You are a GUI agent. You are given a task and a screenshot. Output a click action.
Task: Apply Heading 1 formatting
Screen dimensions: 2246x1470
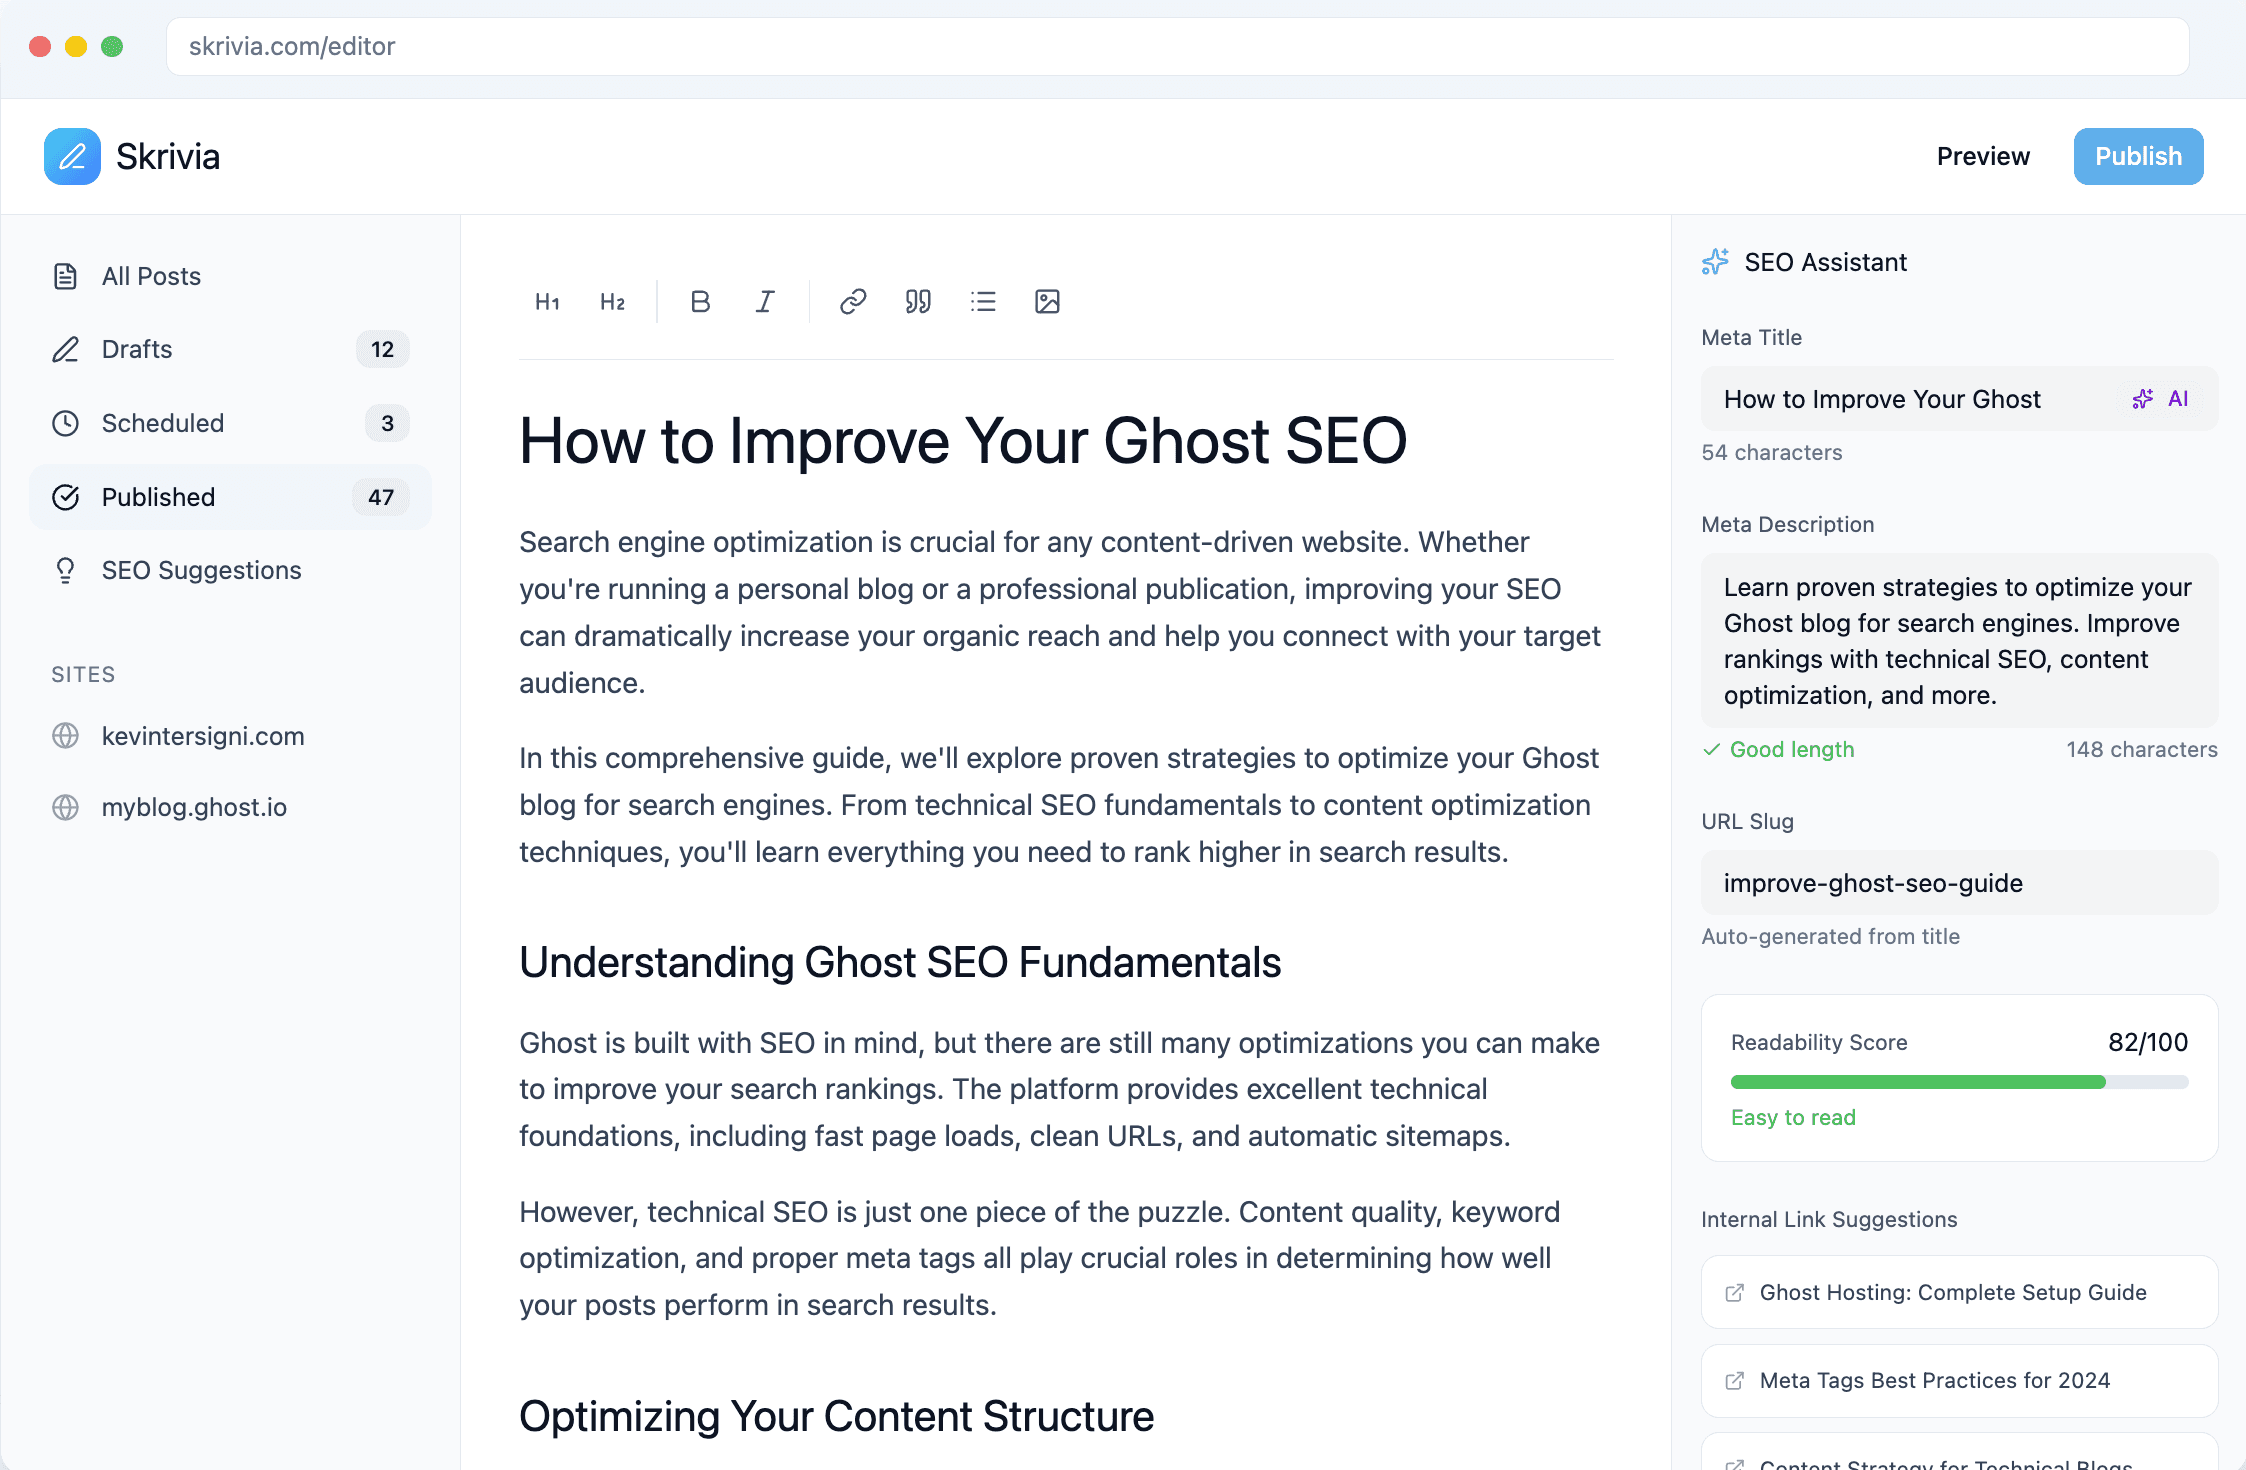point(547,302)
